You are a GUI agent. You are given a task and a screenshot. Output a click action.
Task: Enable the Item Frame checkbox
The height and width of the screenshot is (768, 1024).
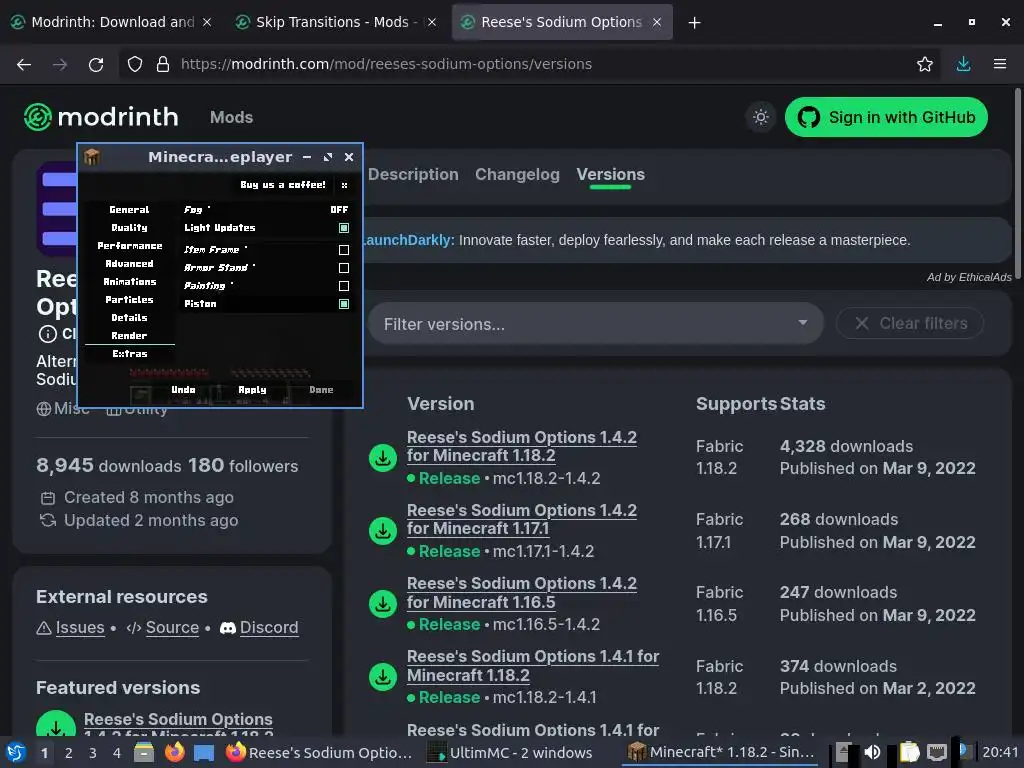(344, 250)
